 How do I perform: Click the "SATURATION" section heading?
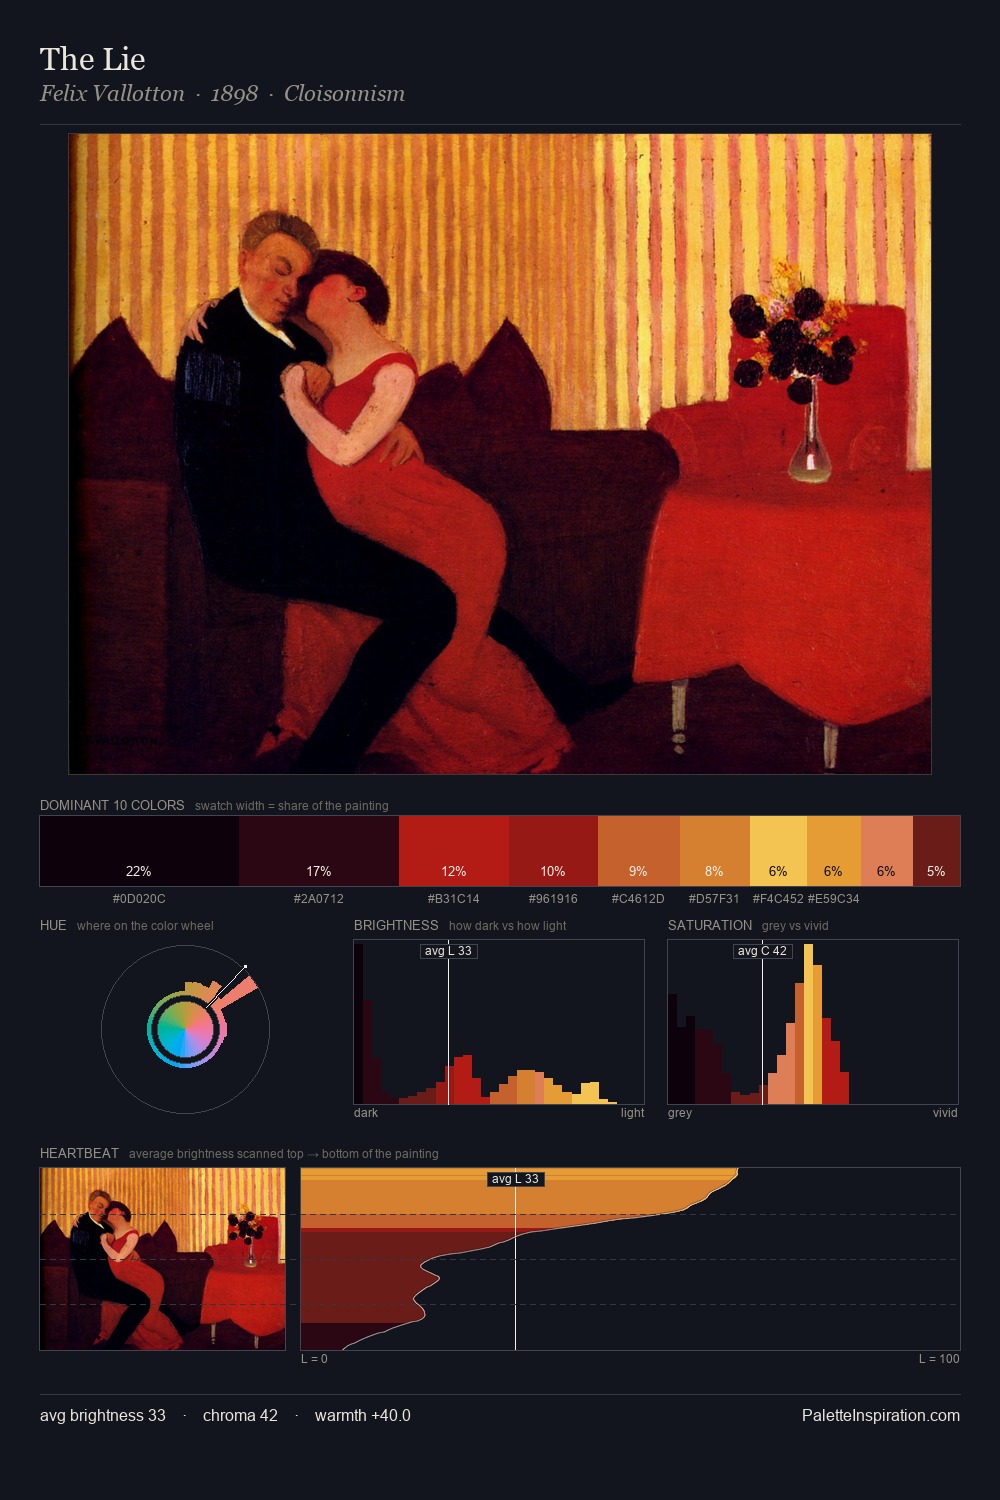pos(710,925)
